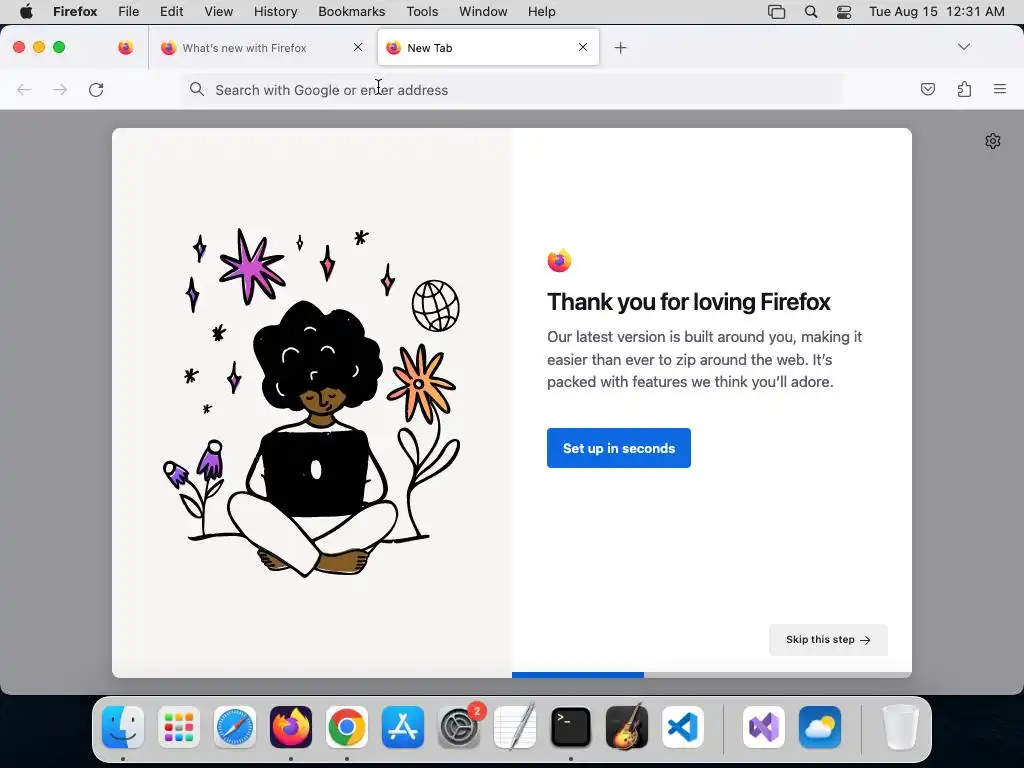Select the pinned Firefox tab icon
The height and width of the screenshot is (768, 1024).
click(126, 48)
